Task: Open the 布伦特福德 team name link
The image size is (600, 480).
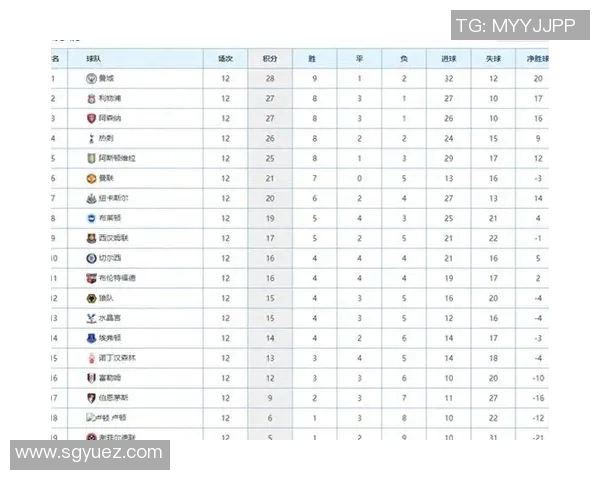Action: point(118,278)
